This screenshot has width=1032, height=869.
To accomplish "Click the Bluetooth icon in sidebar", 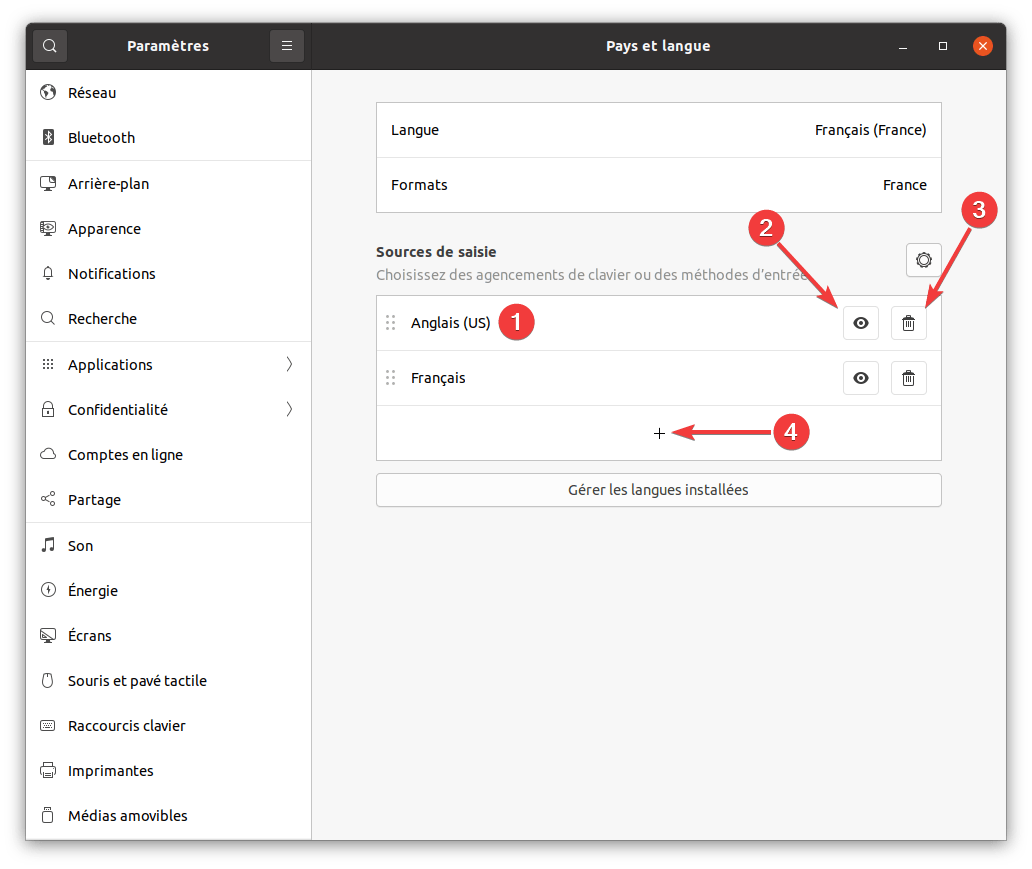I will click(47, 138).
